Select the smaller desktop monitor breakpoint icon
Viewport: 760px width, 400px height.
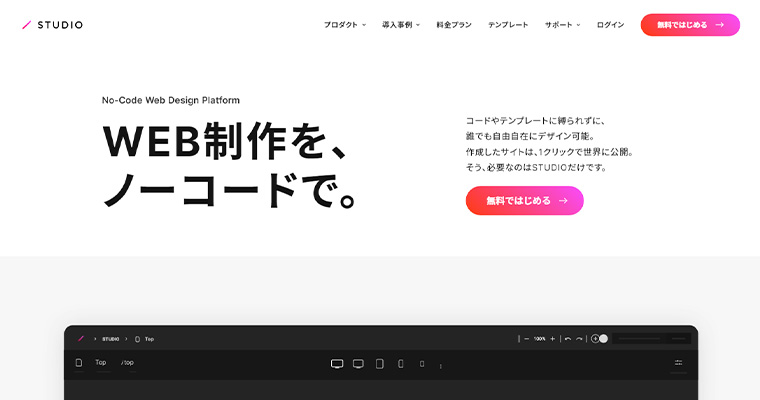[358, 364]
